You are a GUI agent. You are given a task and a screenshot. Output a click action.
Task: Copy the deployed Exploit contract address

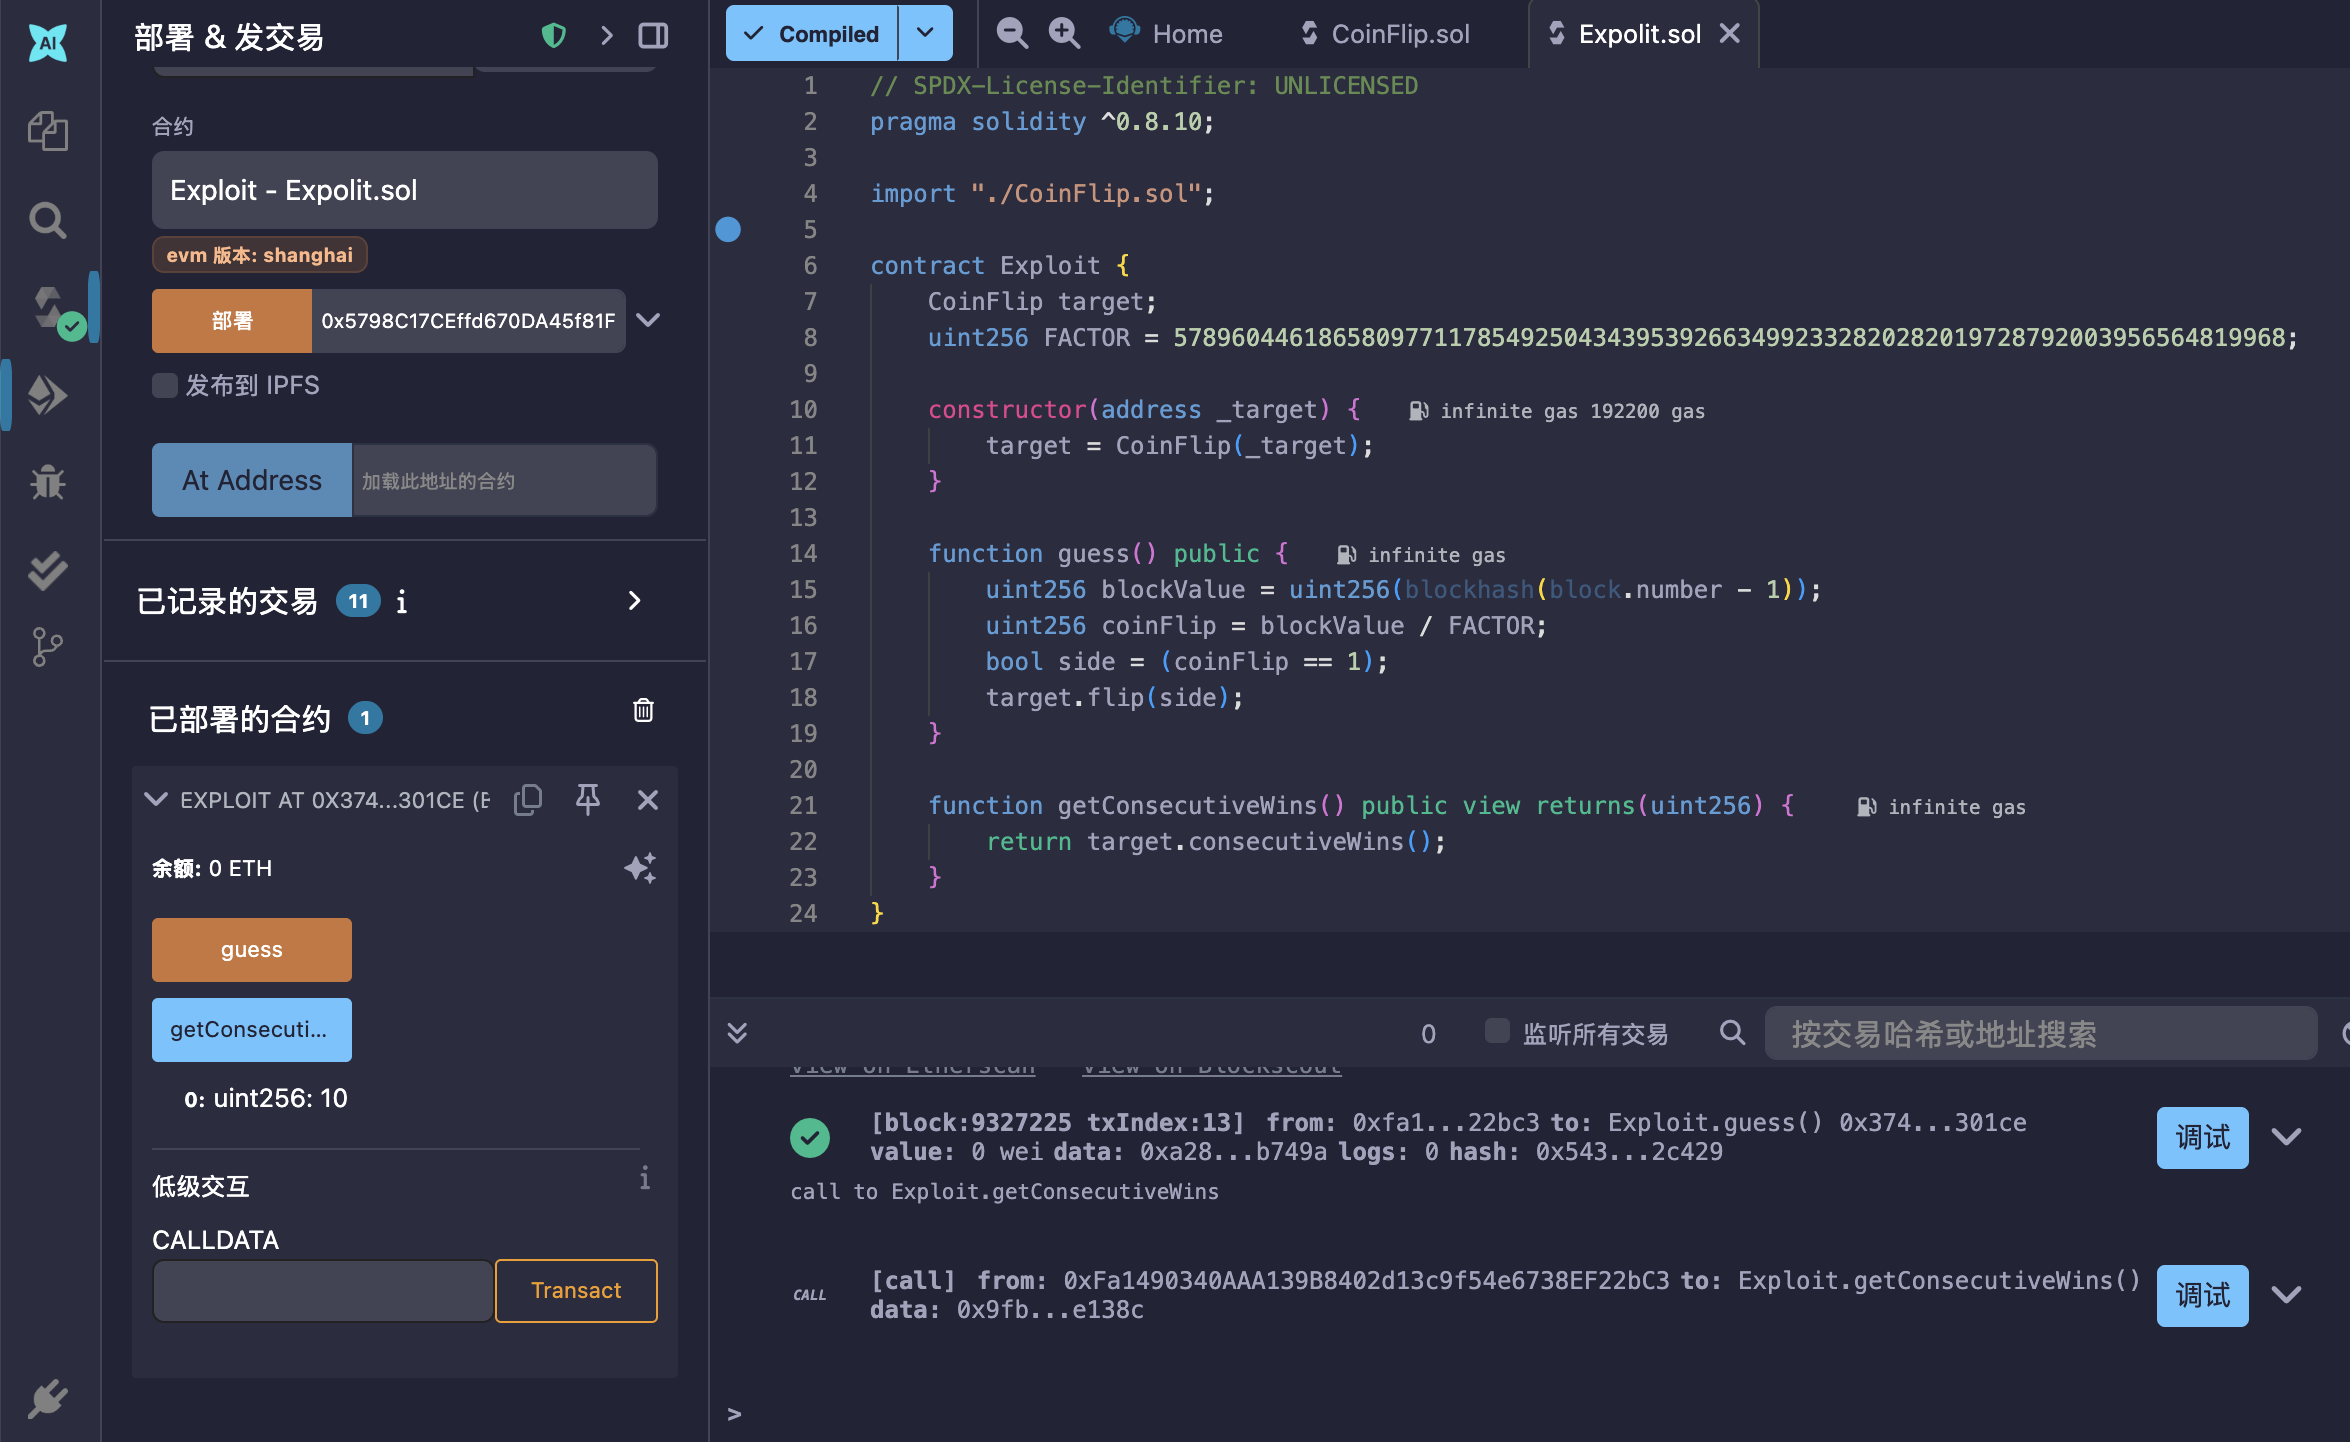point(528,800)
